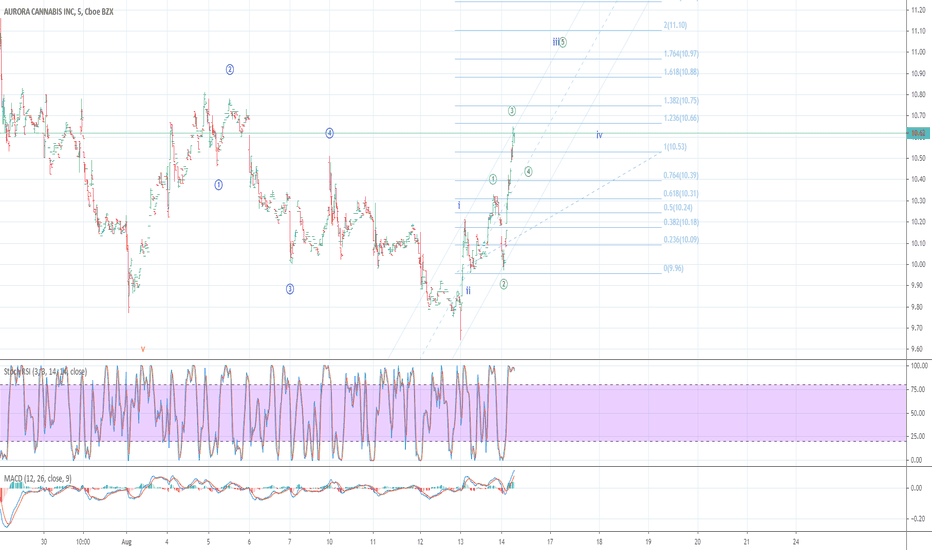Select the blue circled 2 wave marker

(230, 70)
